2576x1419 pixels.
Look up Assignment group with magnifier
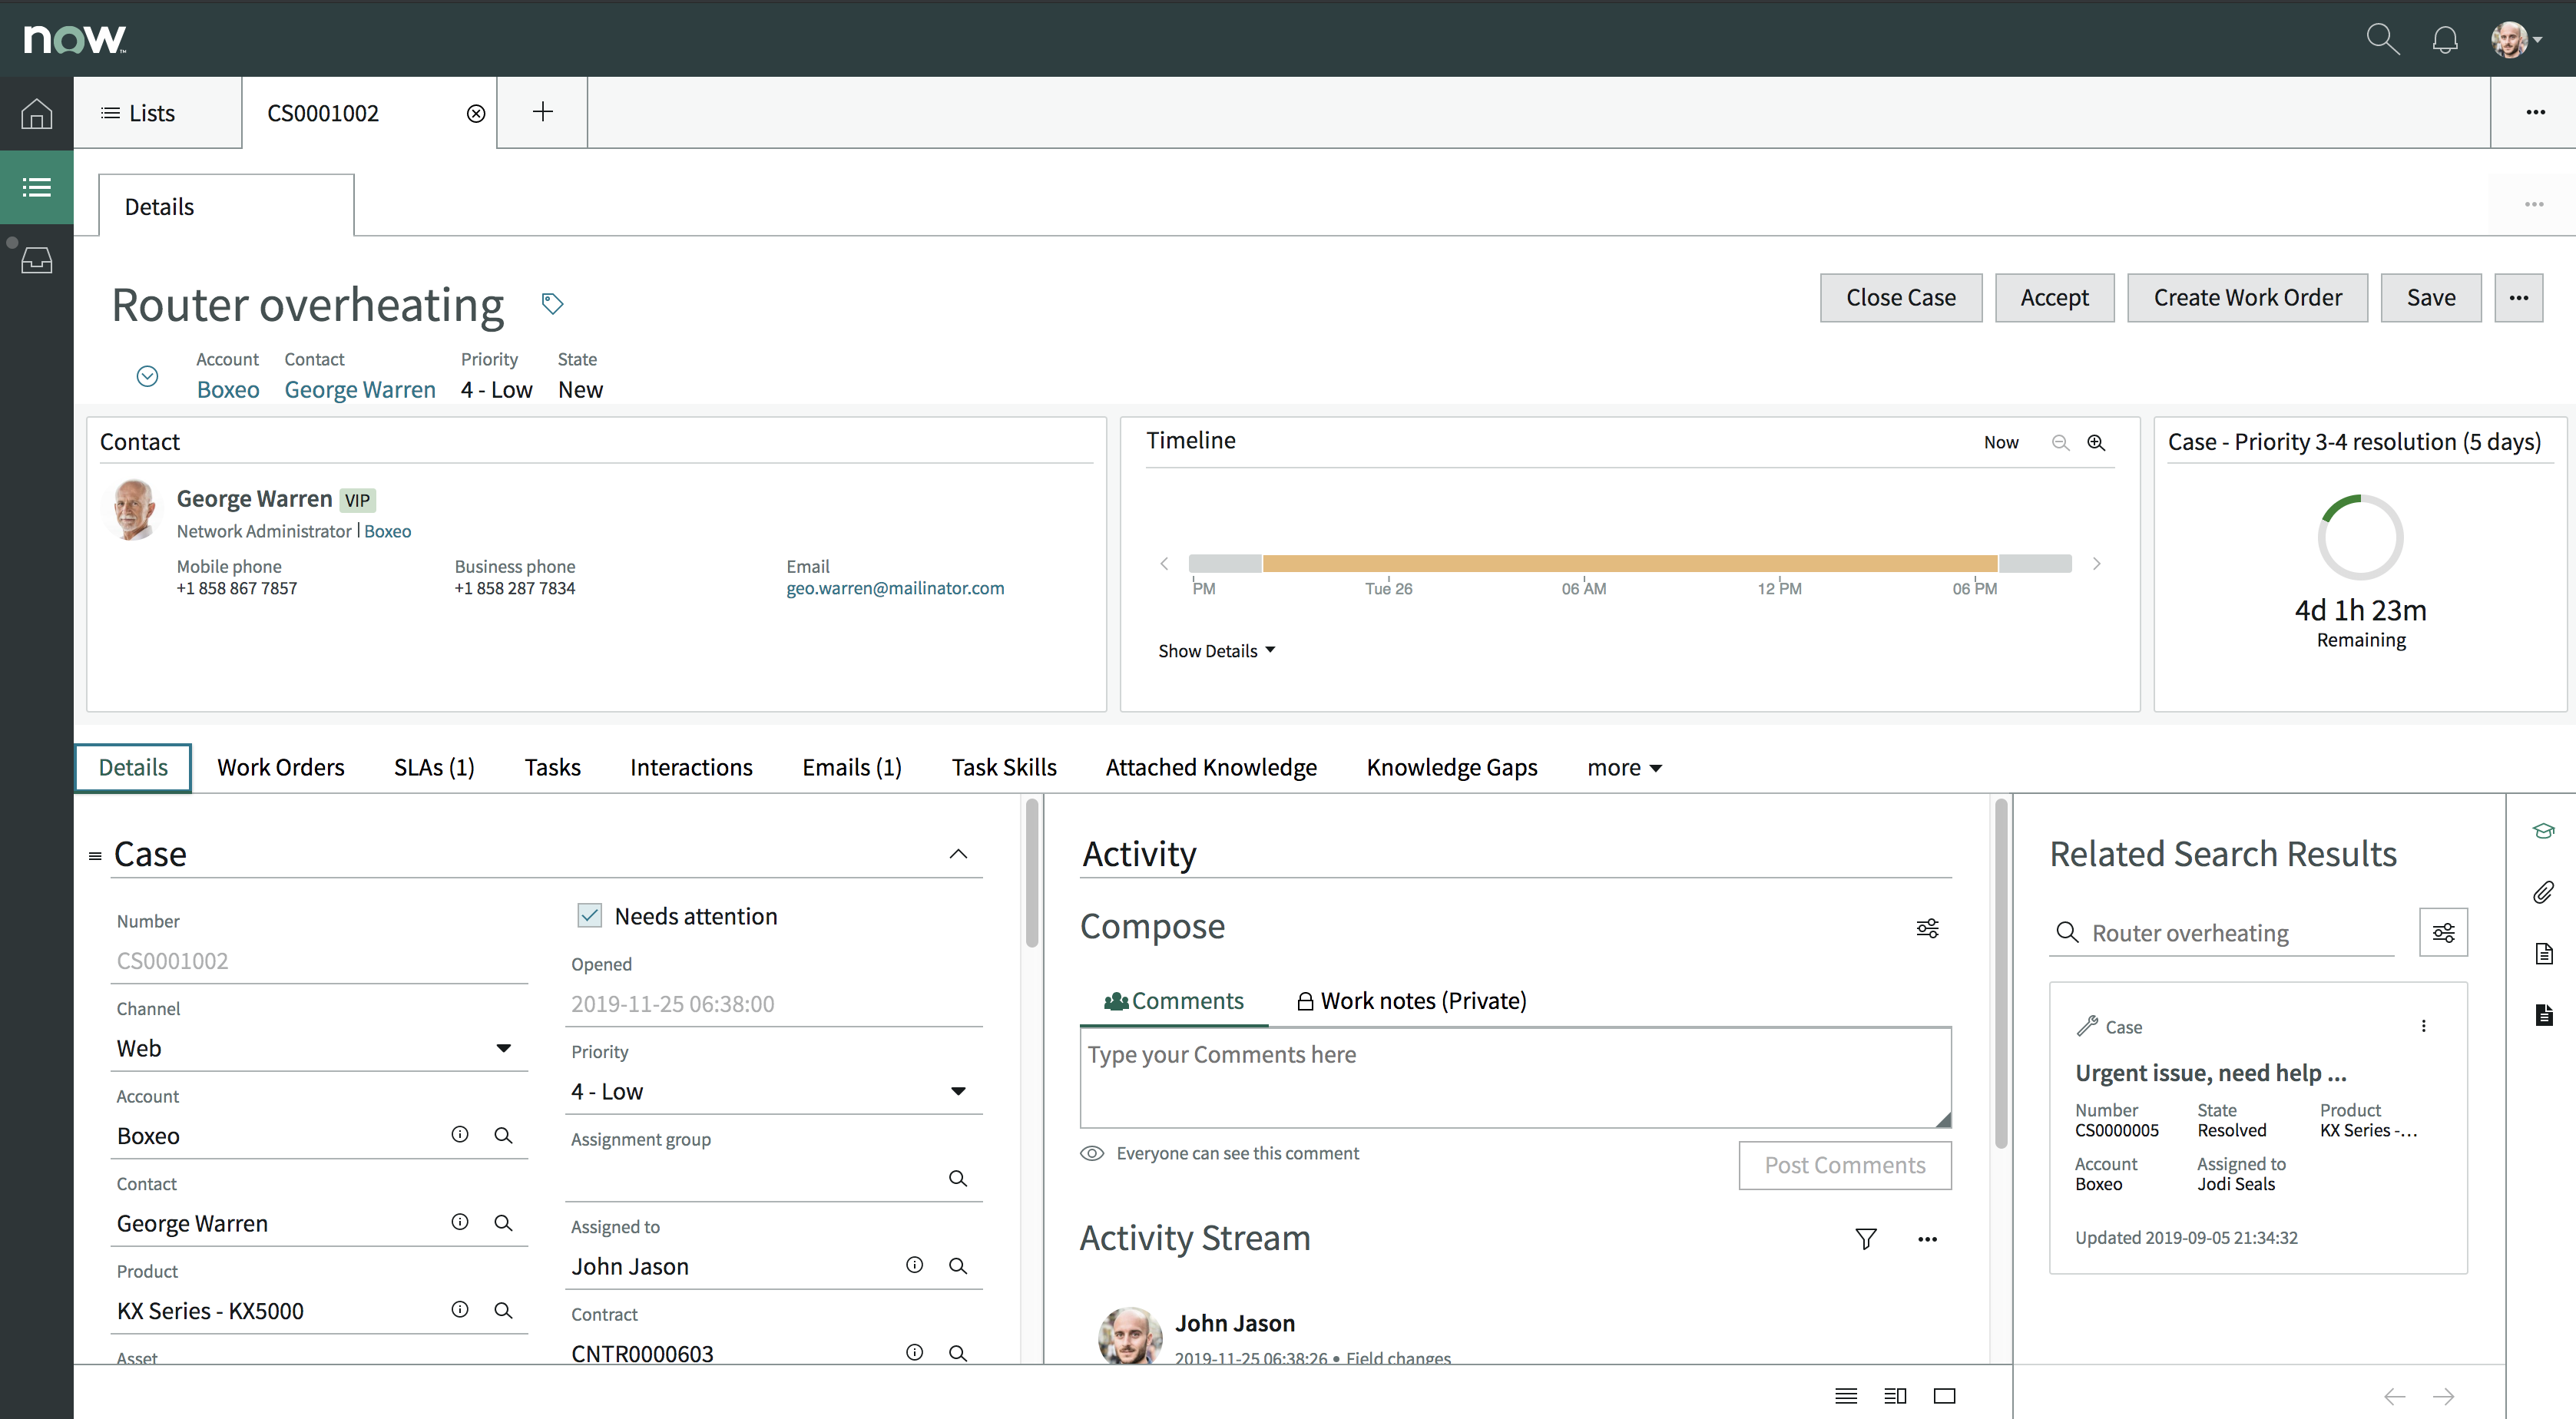pos(958,1178)
